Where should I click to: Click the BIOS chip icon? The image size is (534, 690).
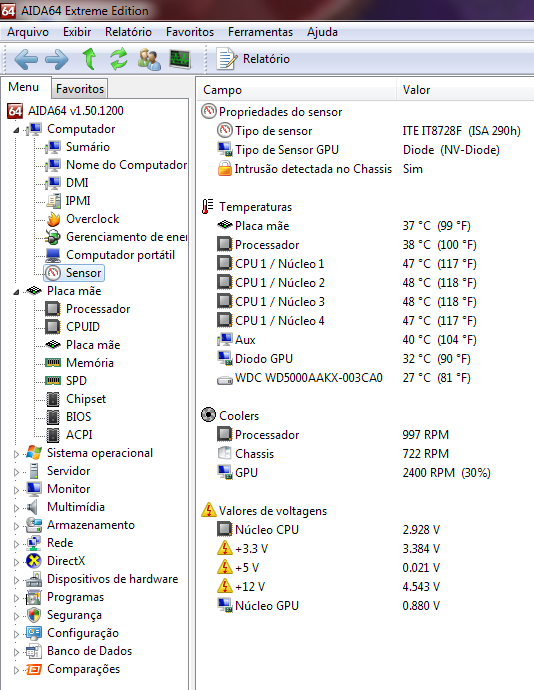coord(53,418)
